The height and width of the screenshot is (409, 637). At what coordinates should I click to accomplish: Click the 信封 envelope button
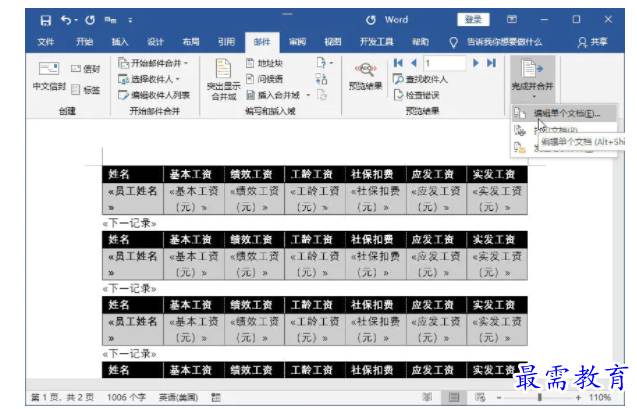[x=86, y=69]
